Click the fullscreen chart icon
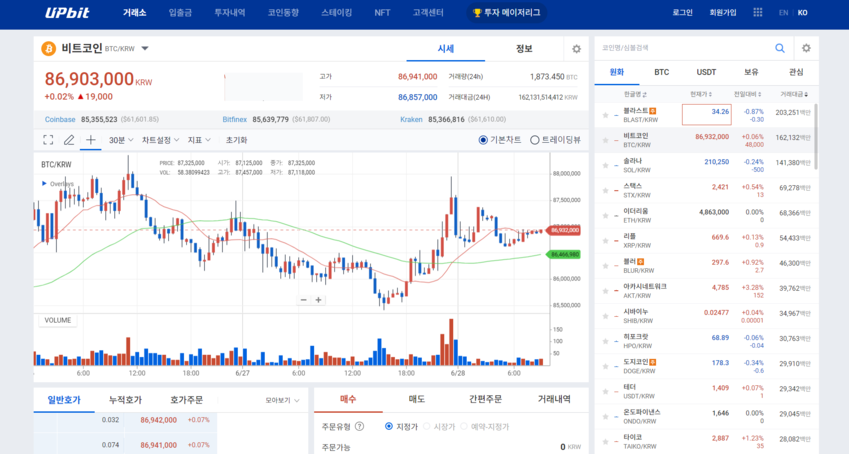Image resolution: width=849 pixels, height=454 pixels. coord(47,140)
